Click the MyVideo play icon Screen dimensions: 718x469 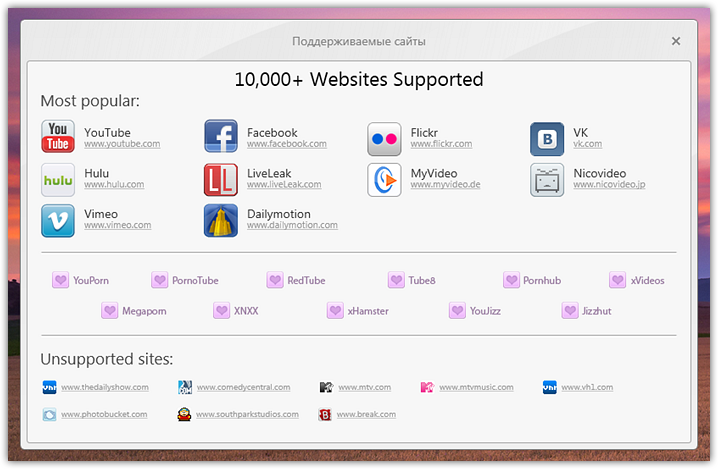coord(384,180)
